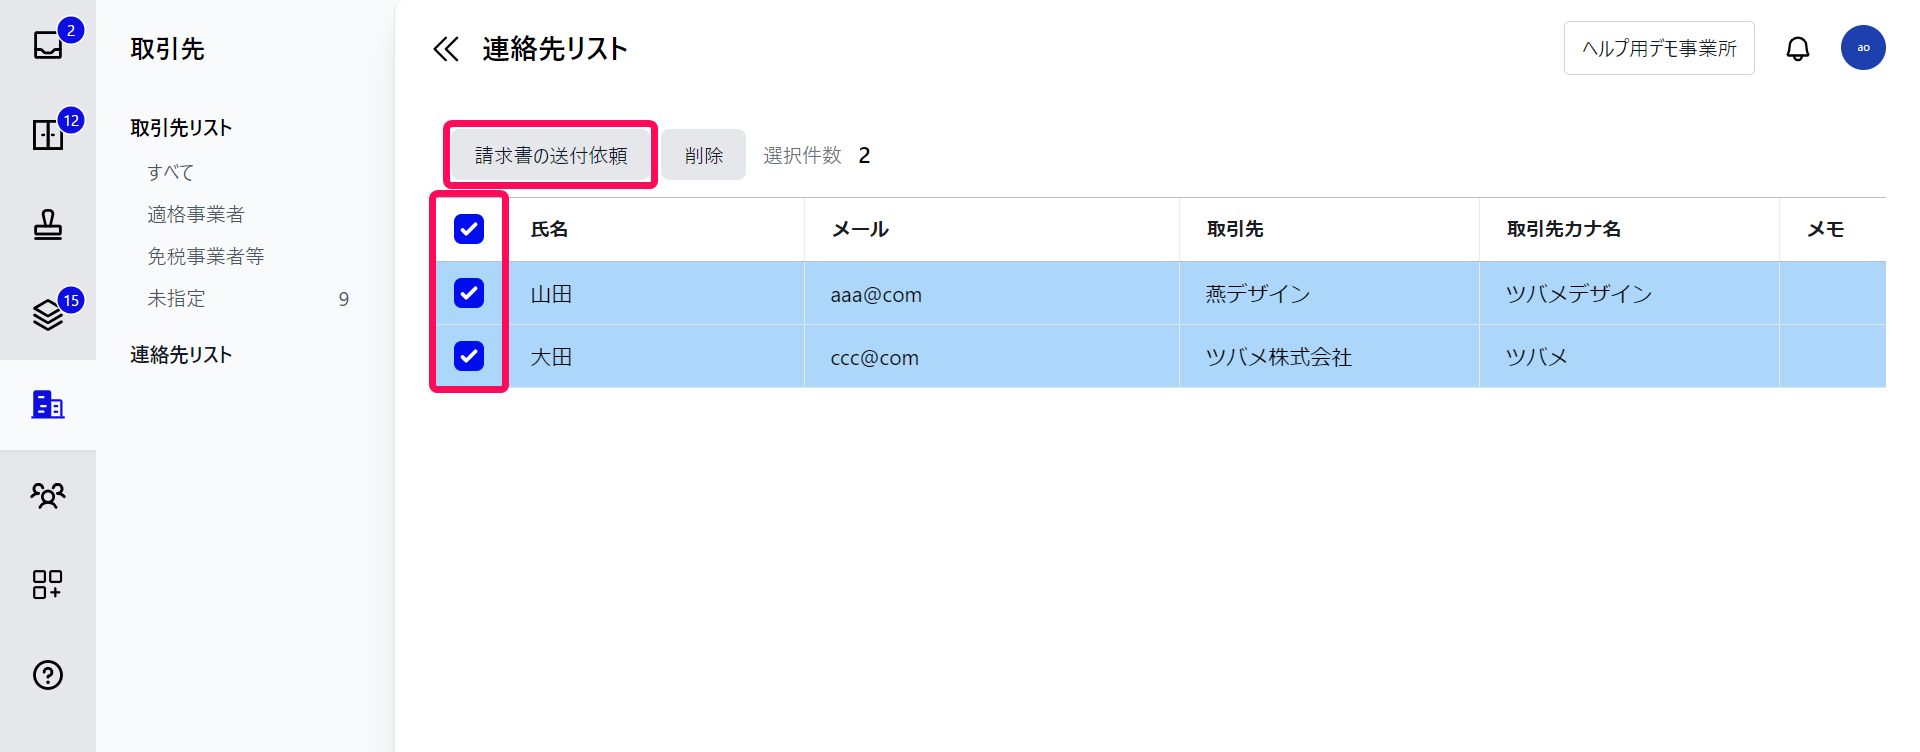Screen dimensions: 1920x752
Task: Open the members group icon
Action: tap(48, 495)
